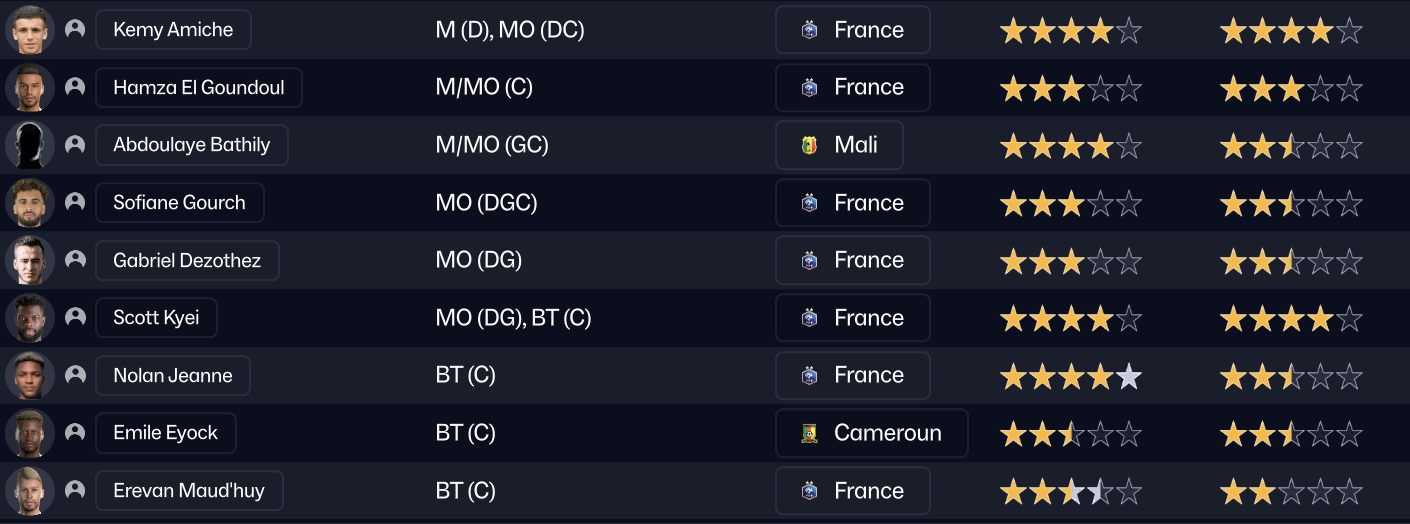
Task: Select Erevan Maud'huy name button
Action: 188,491
